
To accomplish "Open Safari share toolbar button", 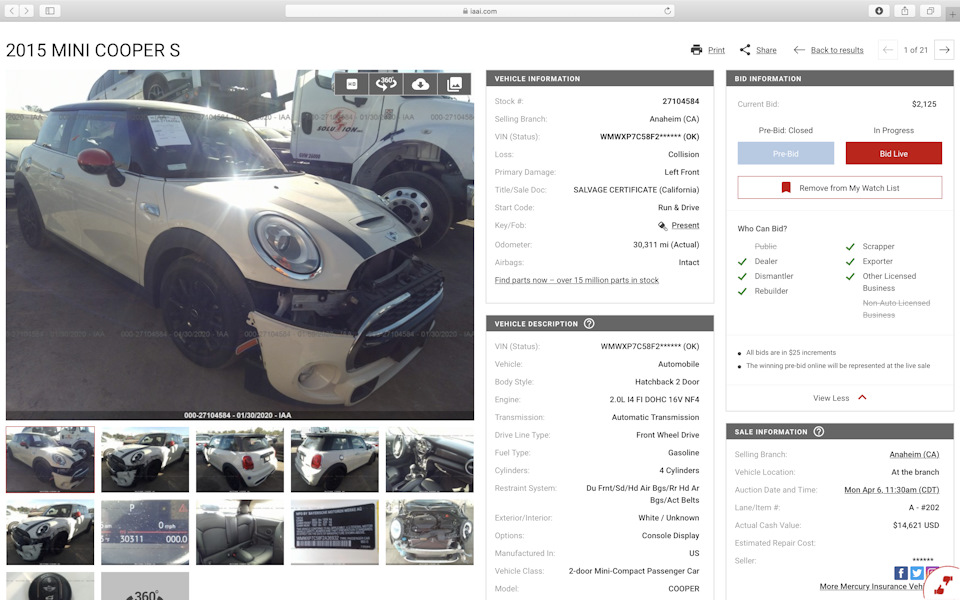I will coord(904,10).
